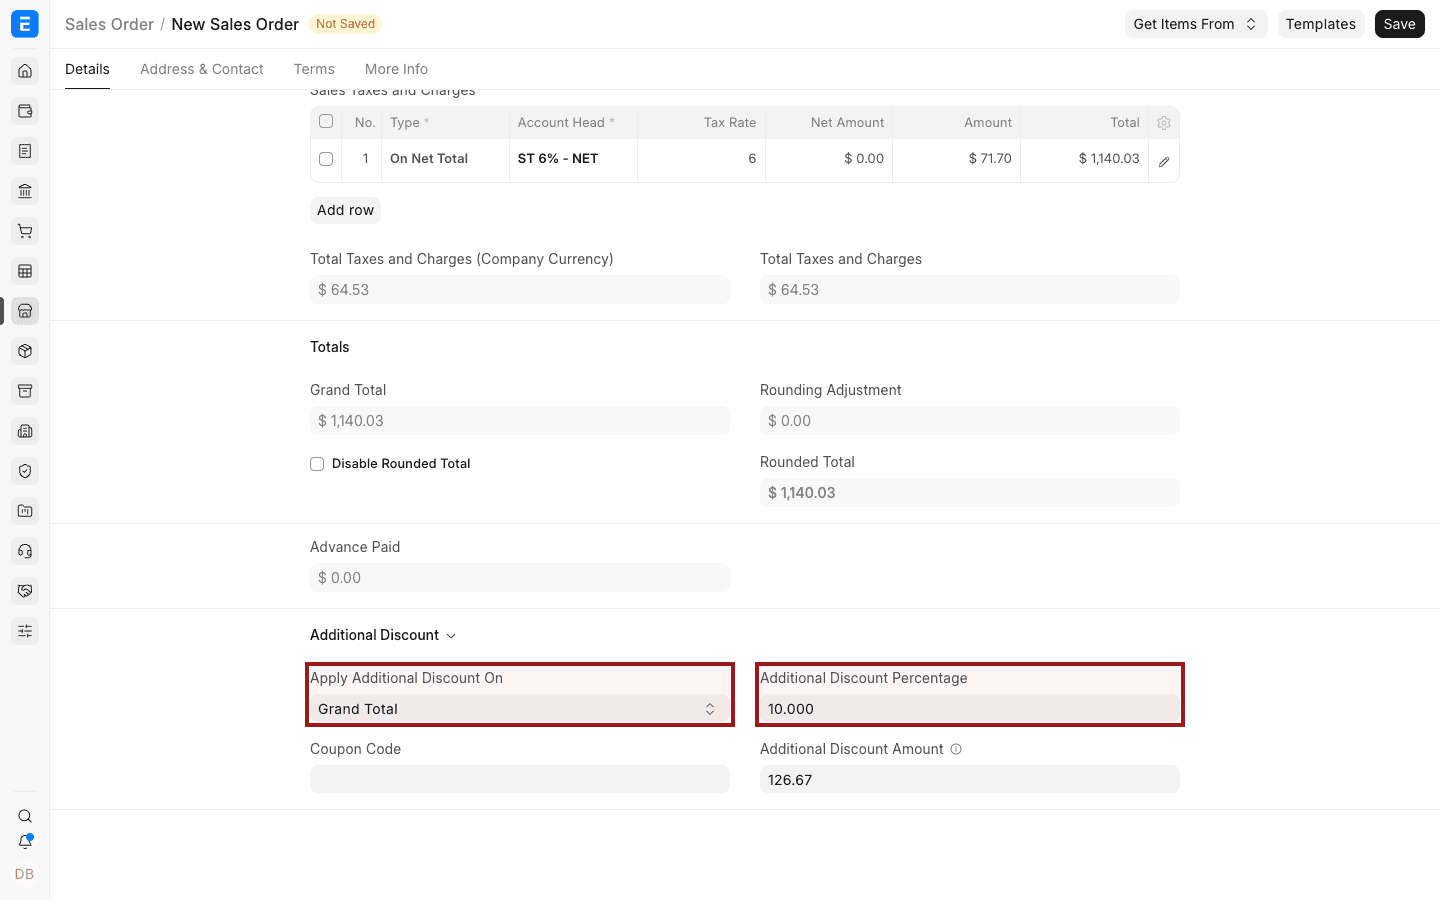The image size is (1440, 900).
Task: Check the row 1 tax checkbox
Action: pos(326,159)
